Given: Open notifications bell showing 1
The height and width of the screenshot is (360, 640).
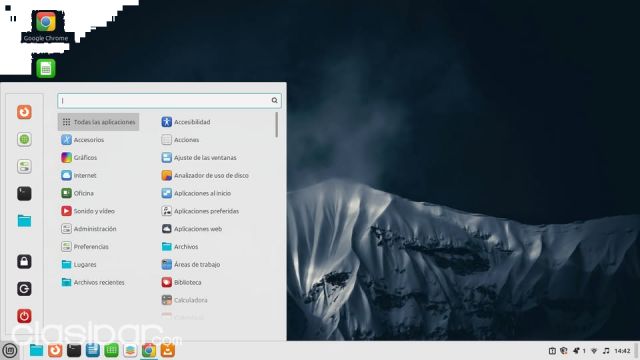Looking at the screenshot, I should click(x=580, y=351).
